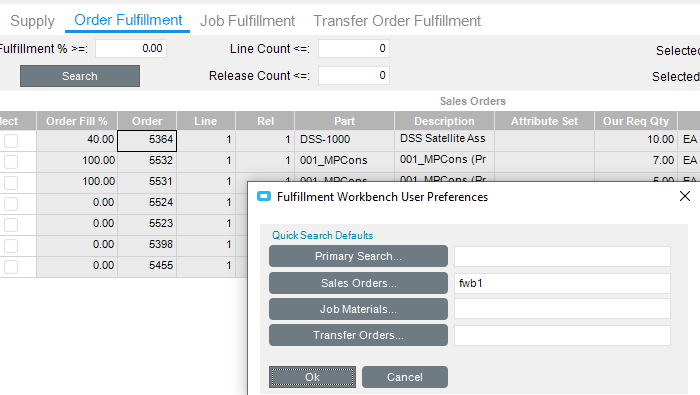
Task: Select order cell 5455
Action: pyautogui.click(x=147, y=266)
